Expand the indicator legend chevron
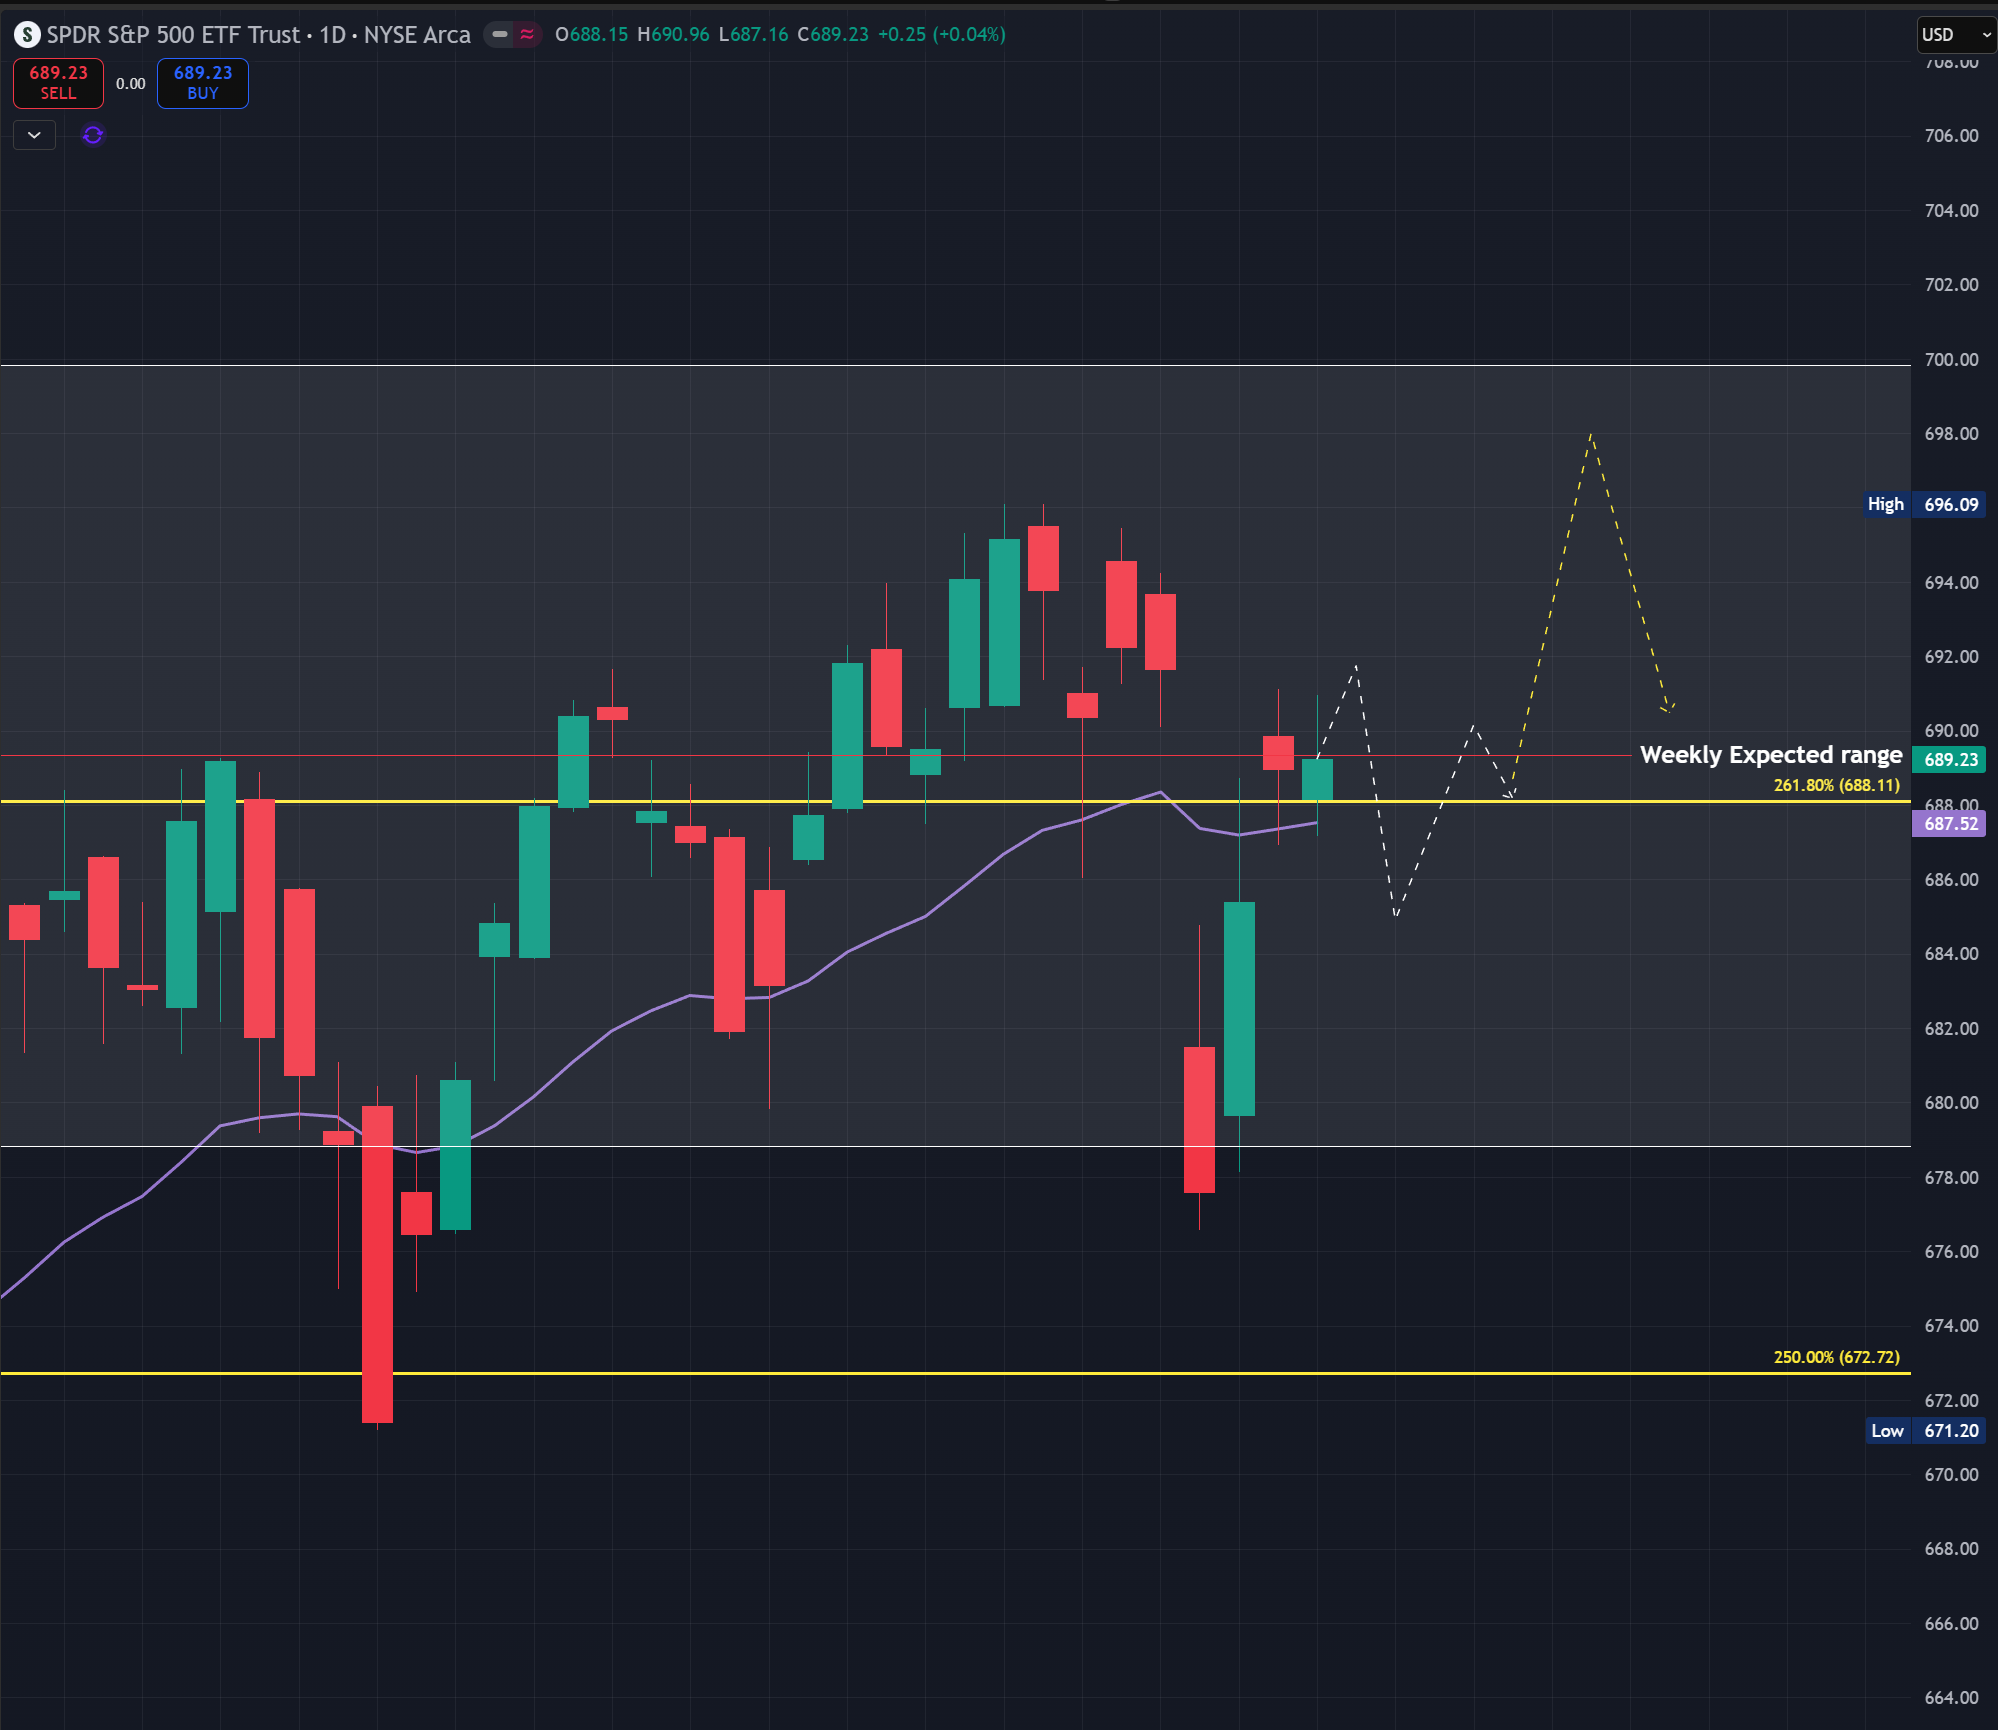 [34, 135]
